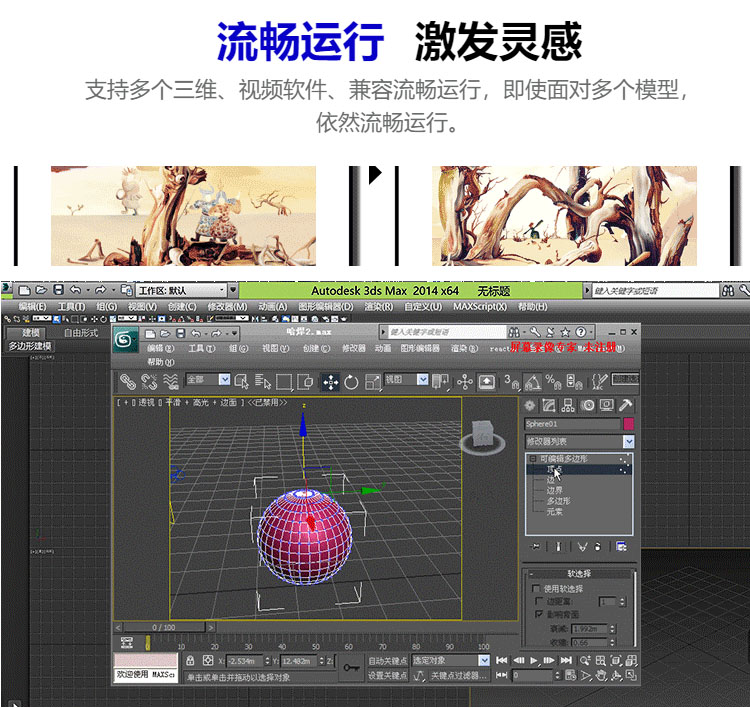Screen dimensions: 750x708
Task: Select the 边界 sub-object level
Action: [554, 490]
